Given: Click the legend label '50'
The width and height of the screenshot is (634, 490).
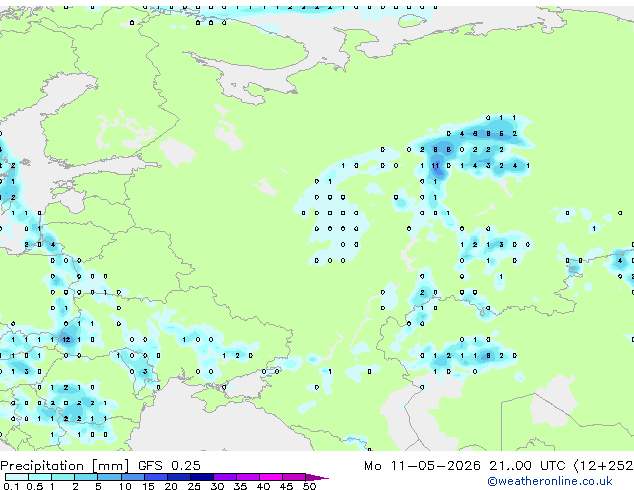Looking at the screenshot, I should [309, 486].
